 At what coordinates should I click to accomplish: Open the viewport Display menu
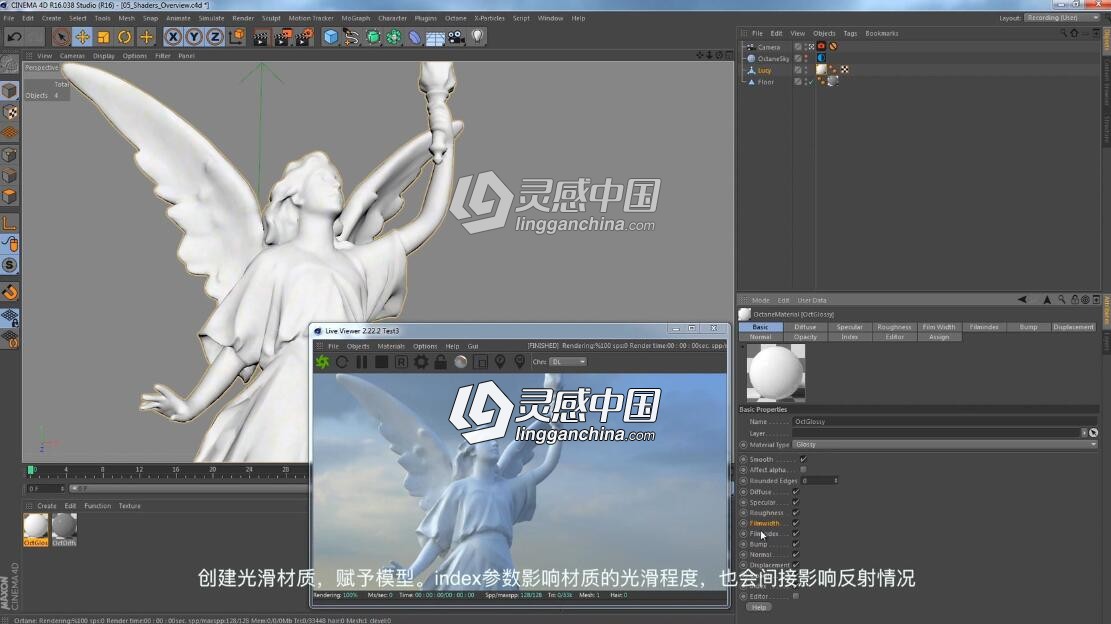coord(103,56)
